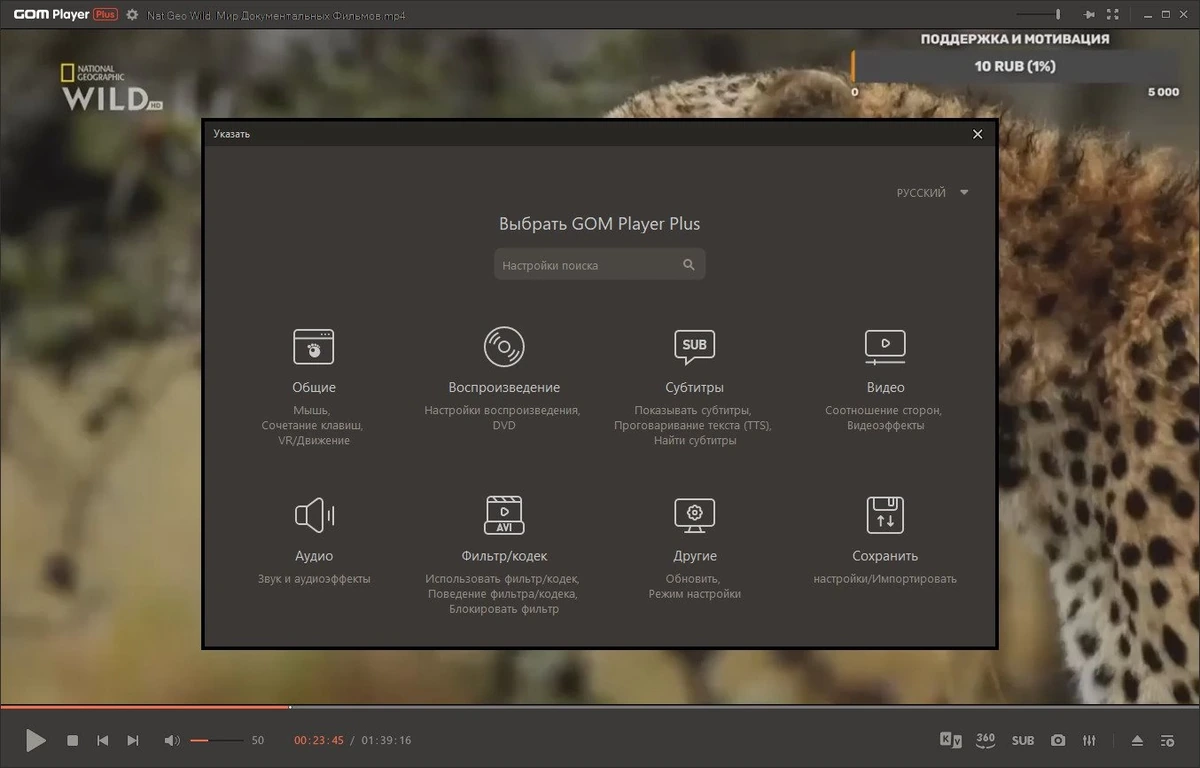Click 'Звук и аудиоэффекты' description
This screenshot has height=768, width=1200.
[x=314, y=579]
